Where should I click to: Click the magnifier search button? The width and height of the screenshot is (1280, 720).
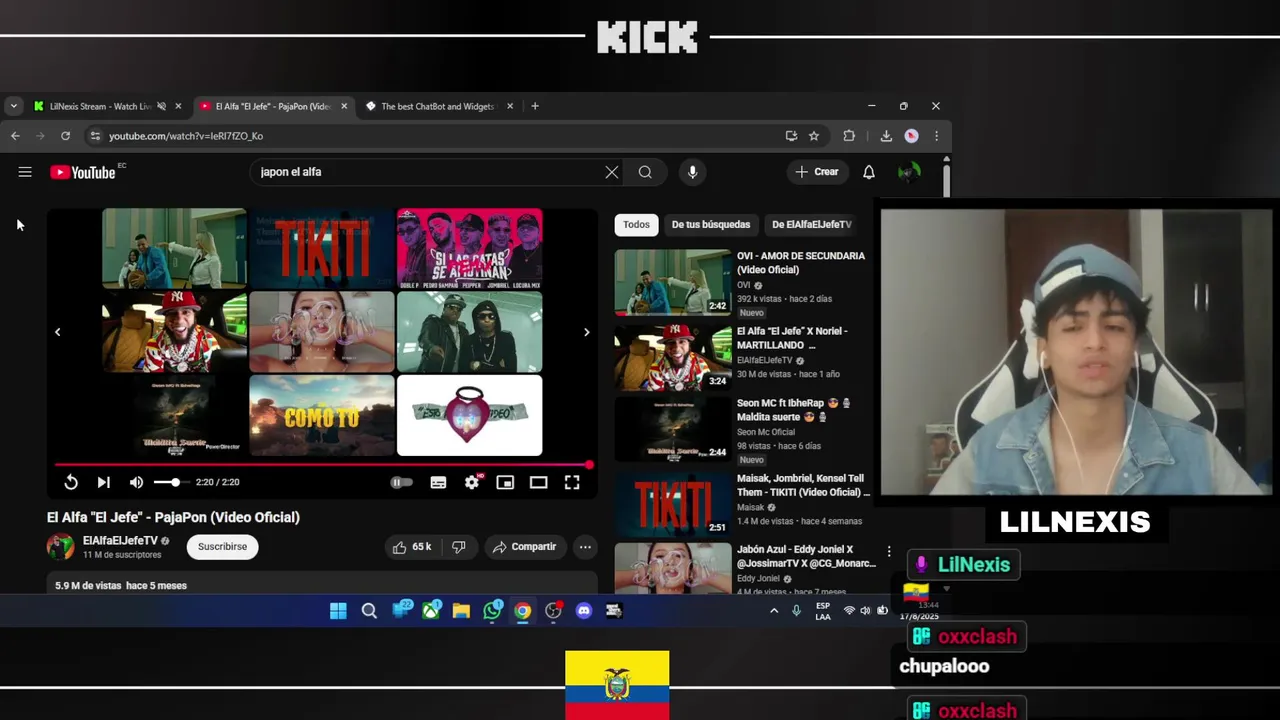coord(645,172)
